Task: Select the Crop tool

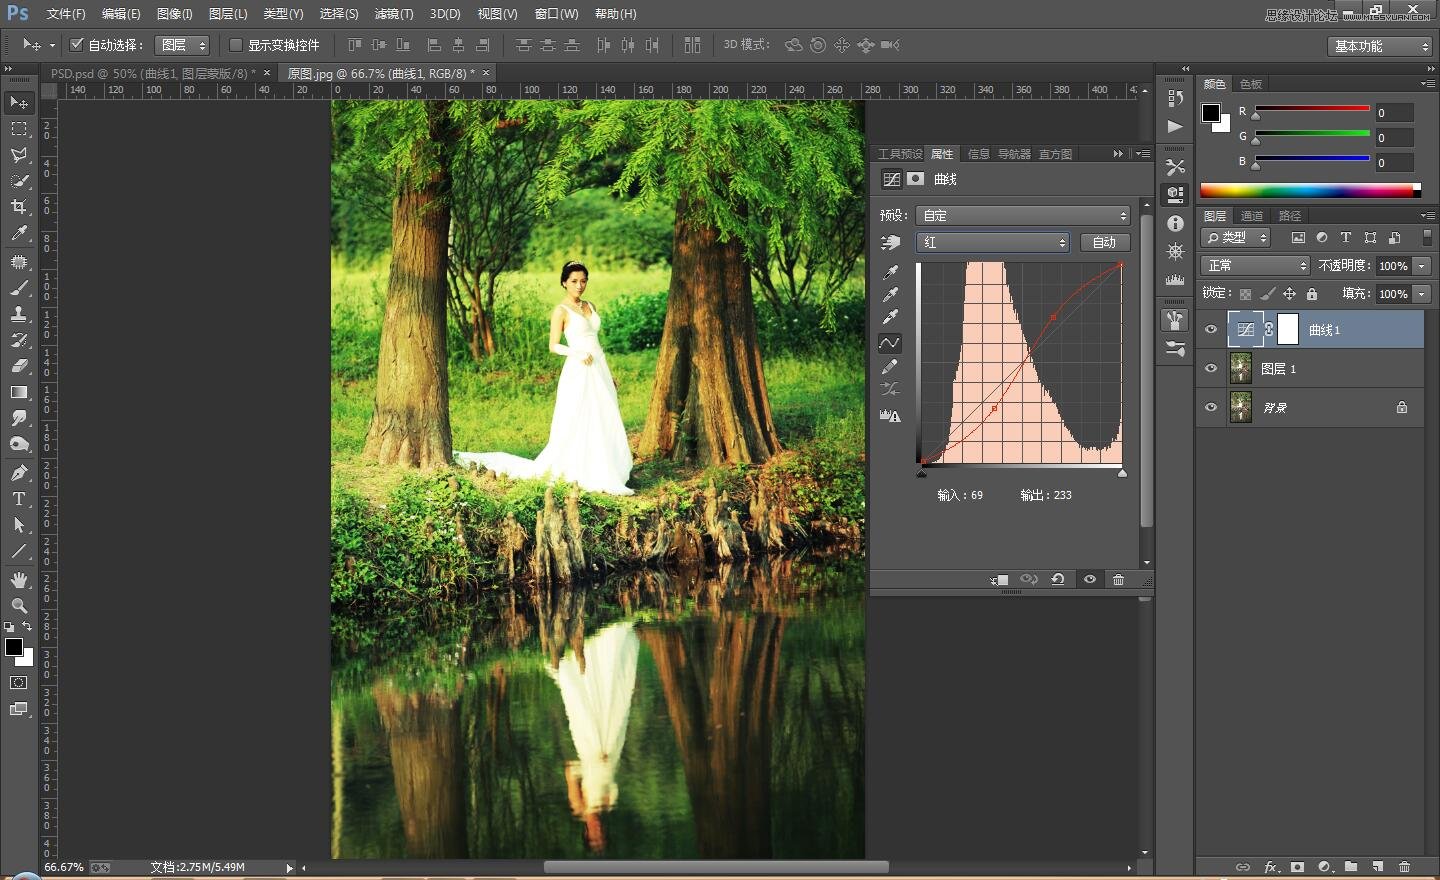Action: (19, 207)
